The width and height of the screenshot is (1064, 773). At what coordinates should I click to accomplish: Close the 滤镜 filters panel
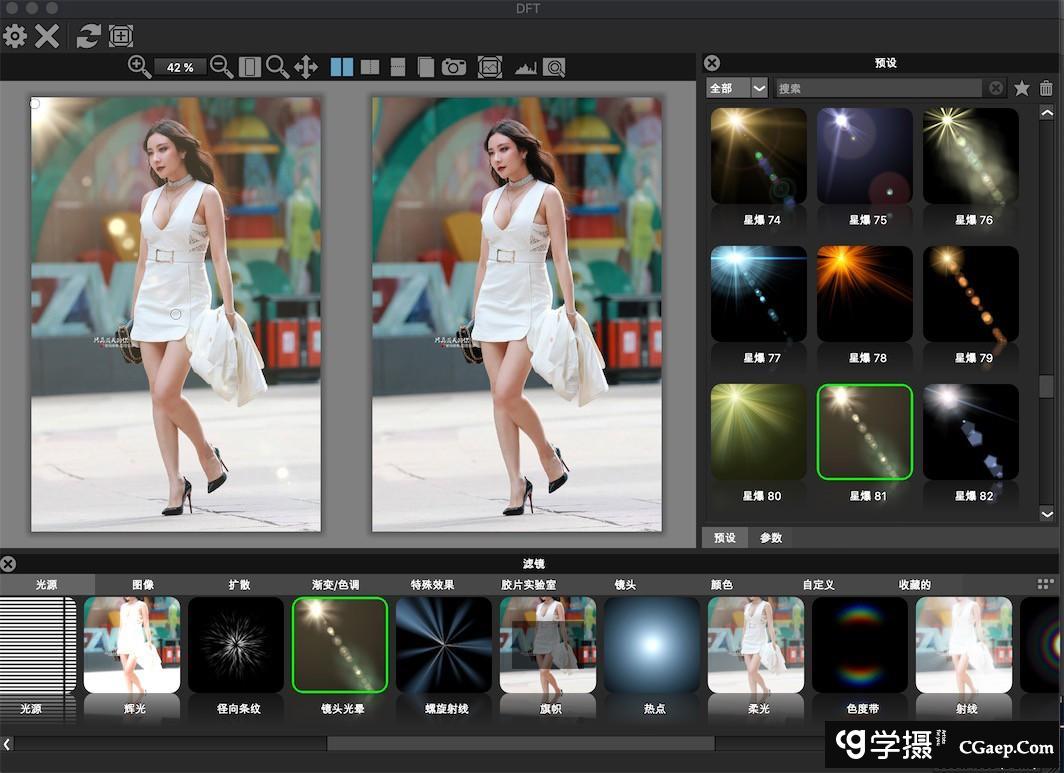(8, 564)
